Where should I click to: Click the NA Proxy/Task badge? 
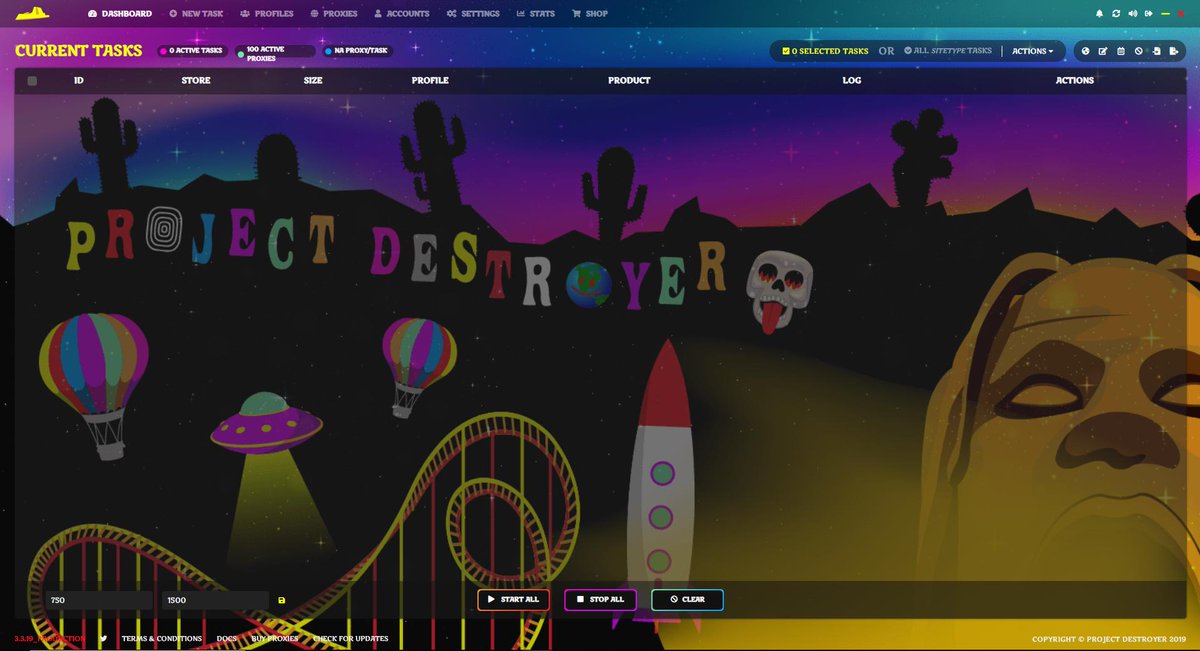358,50
